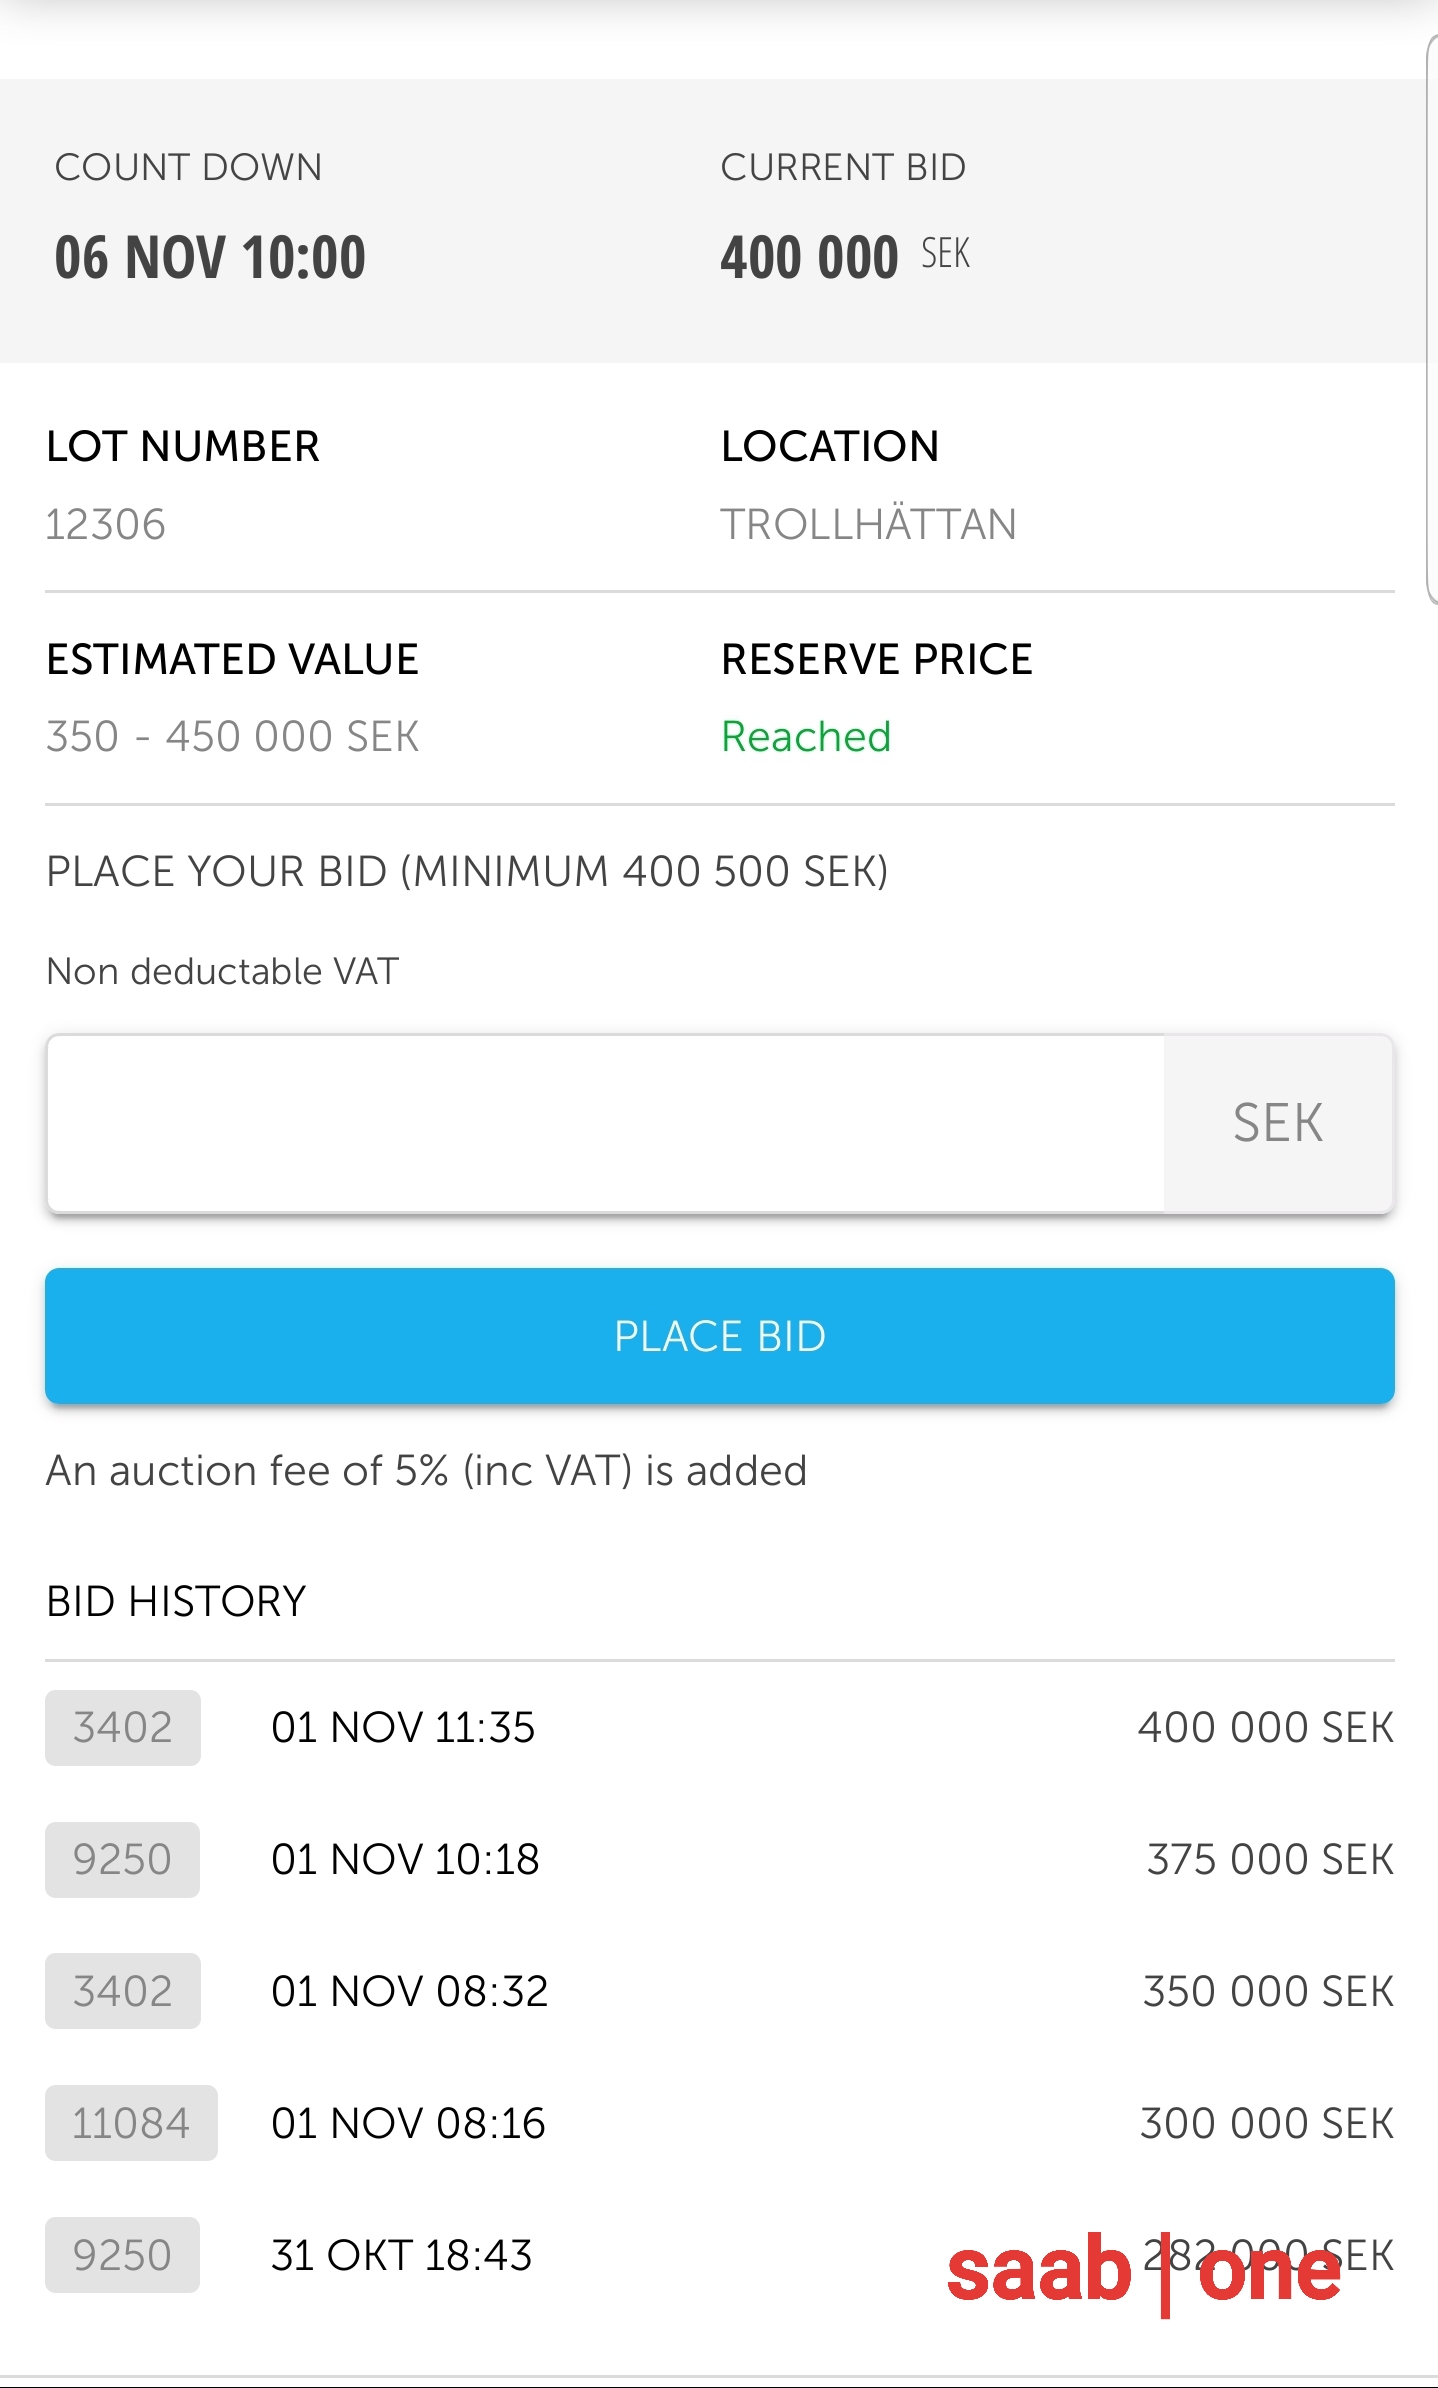The image size is (1438, 2388).
Task: Select bidder badge 3402 at 11:35
Action: click(x=122, y=1727)
